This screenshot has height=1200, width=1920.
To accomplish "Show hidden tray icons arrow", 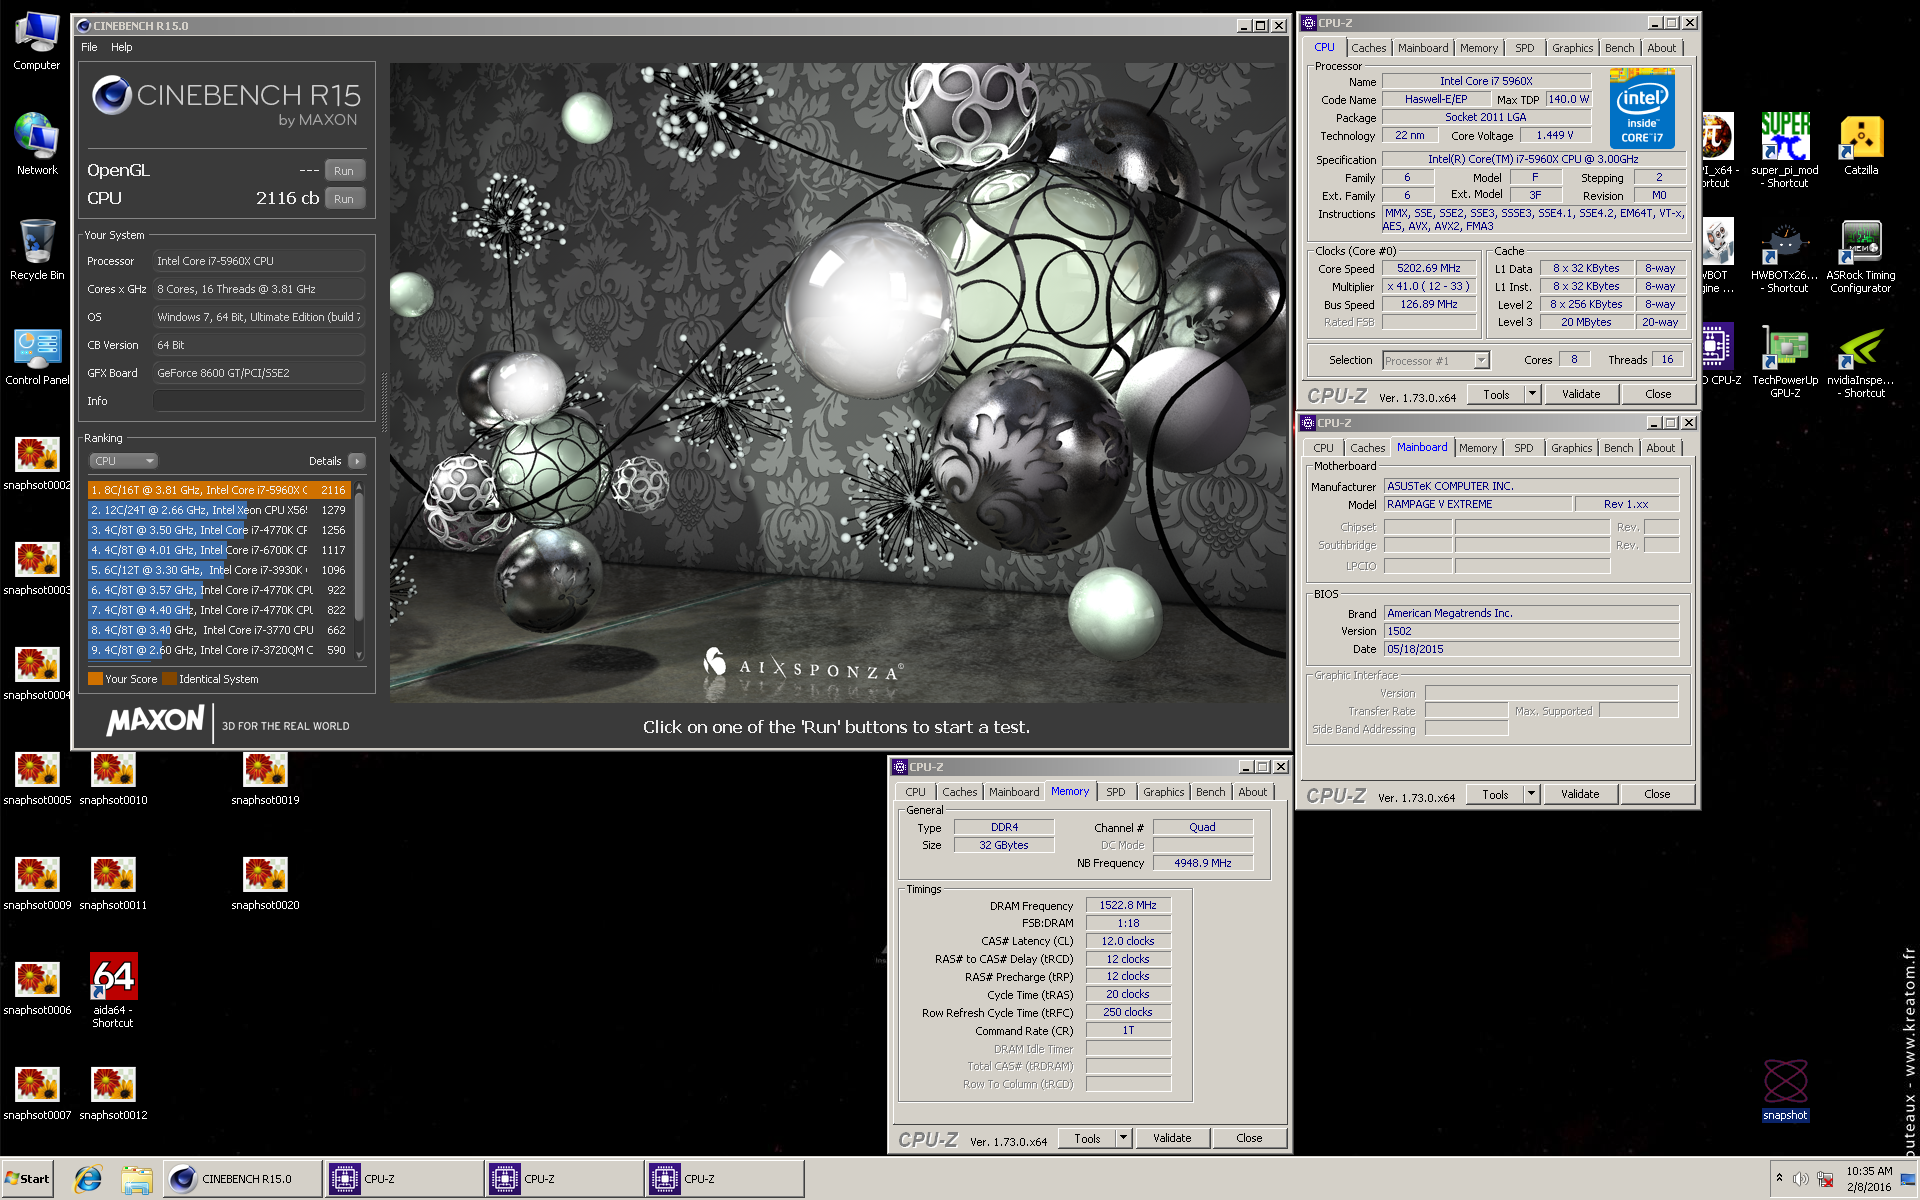I will point(1779,1178).
